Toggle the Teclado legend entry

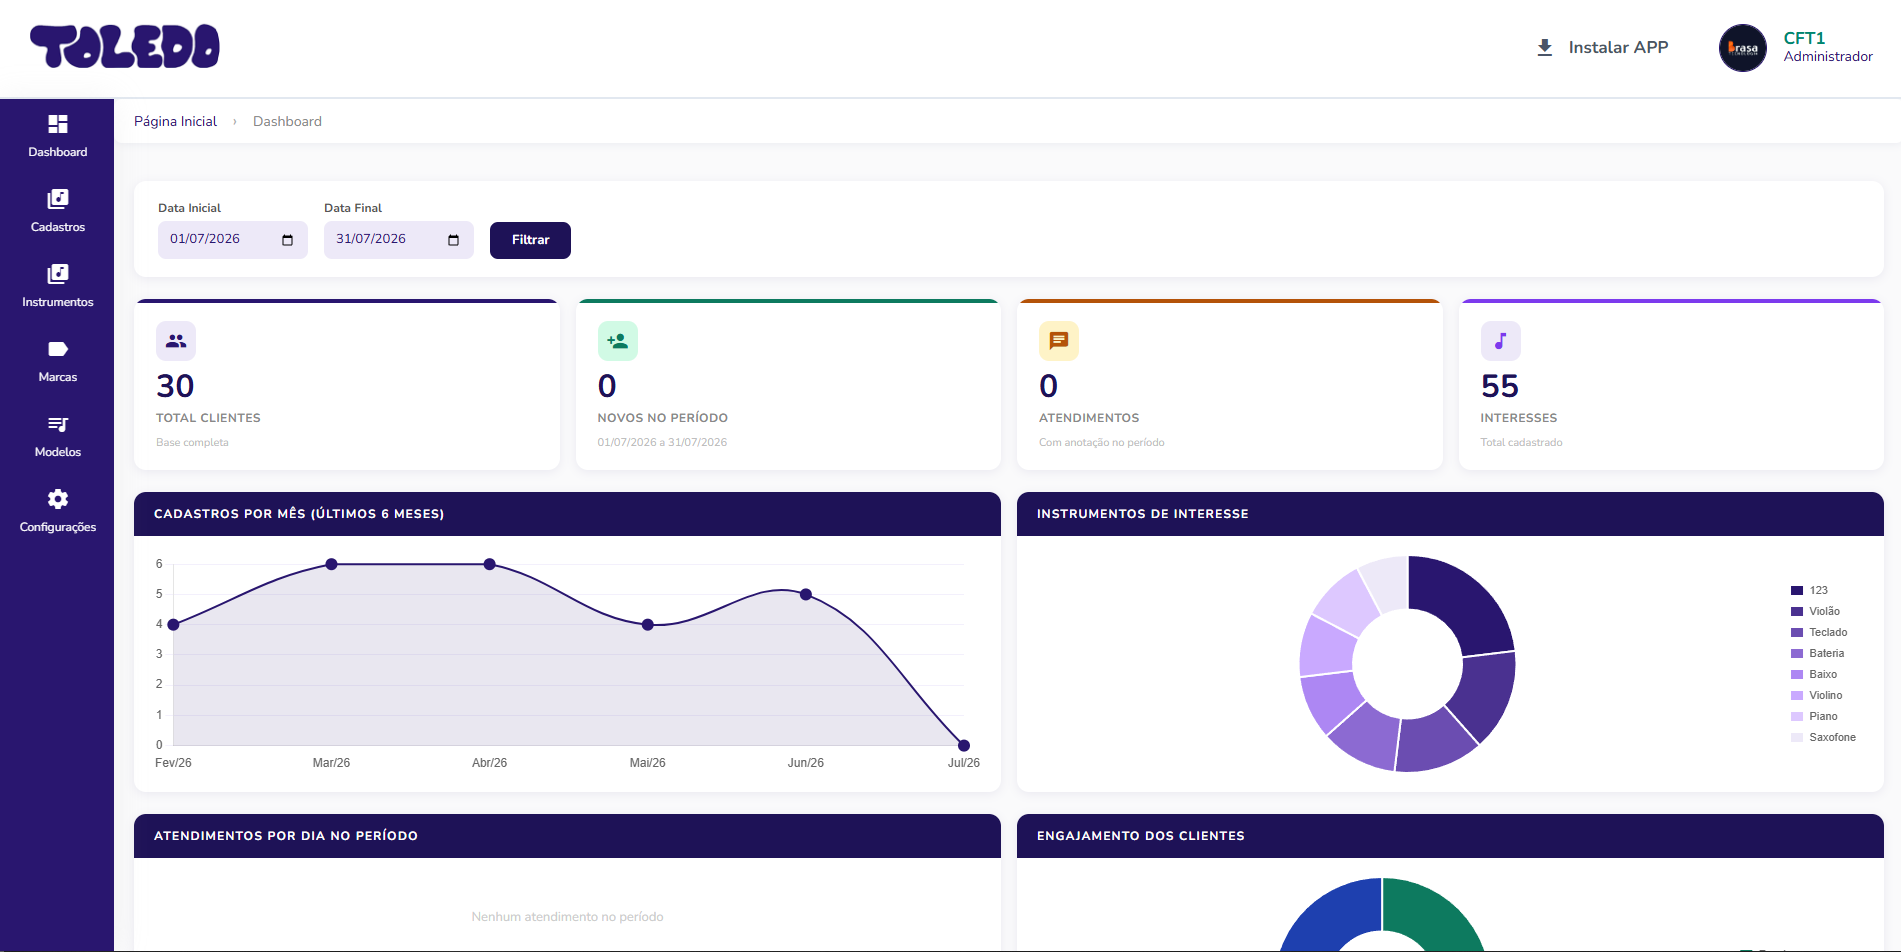click(x=1819, y=632)
